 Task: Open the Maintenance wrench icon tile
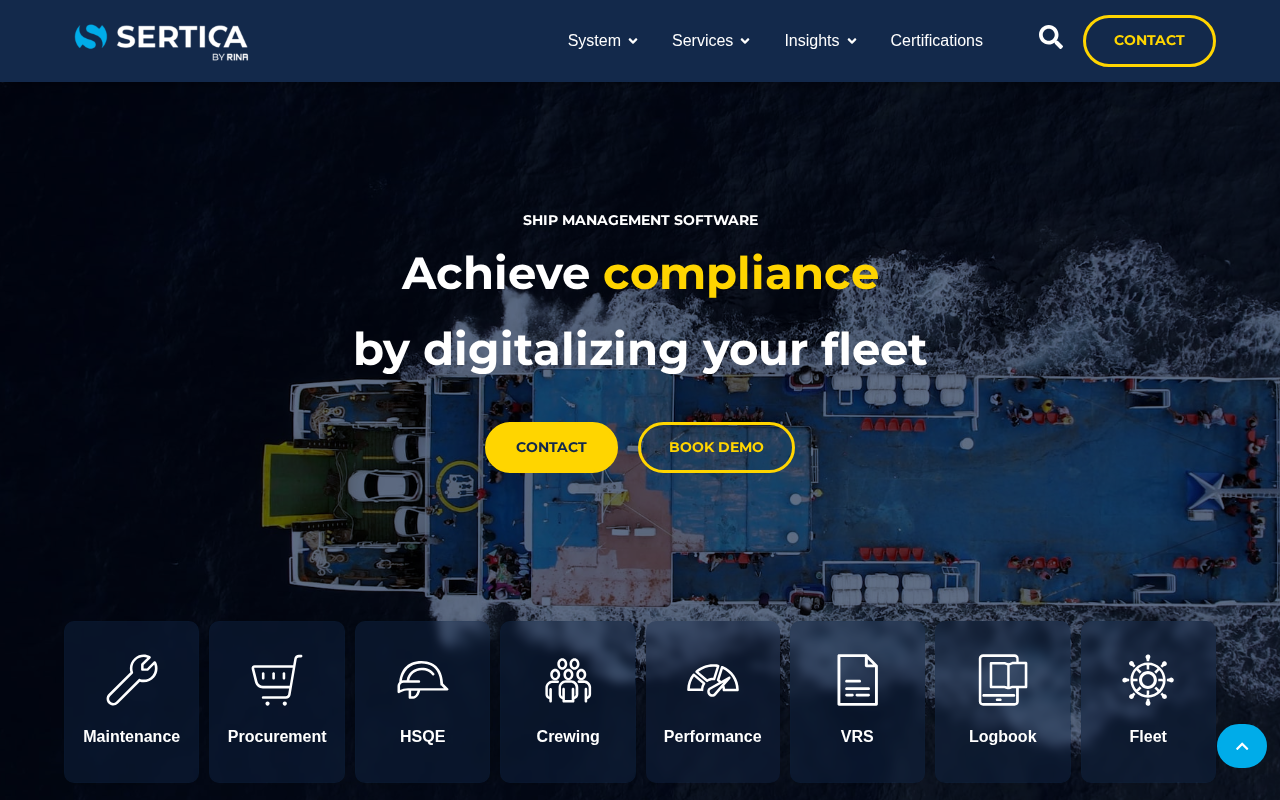pyautogui.click(x=132, y=680)
